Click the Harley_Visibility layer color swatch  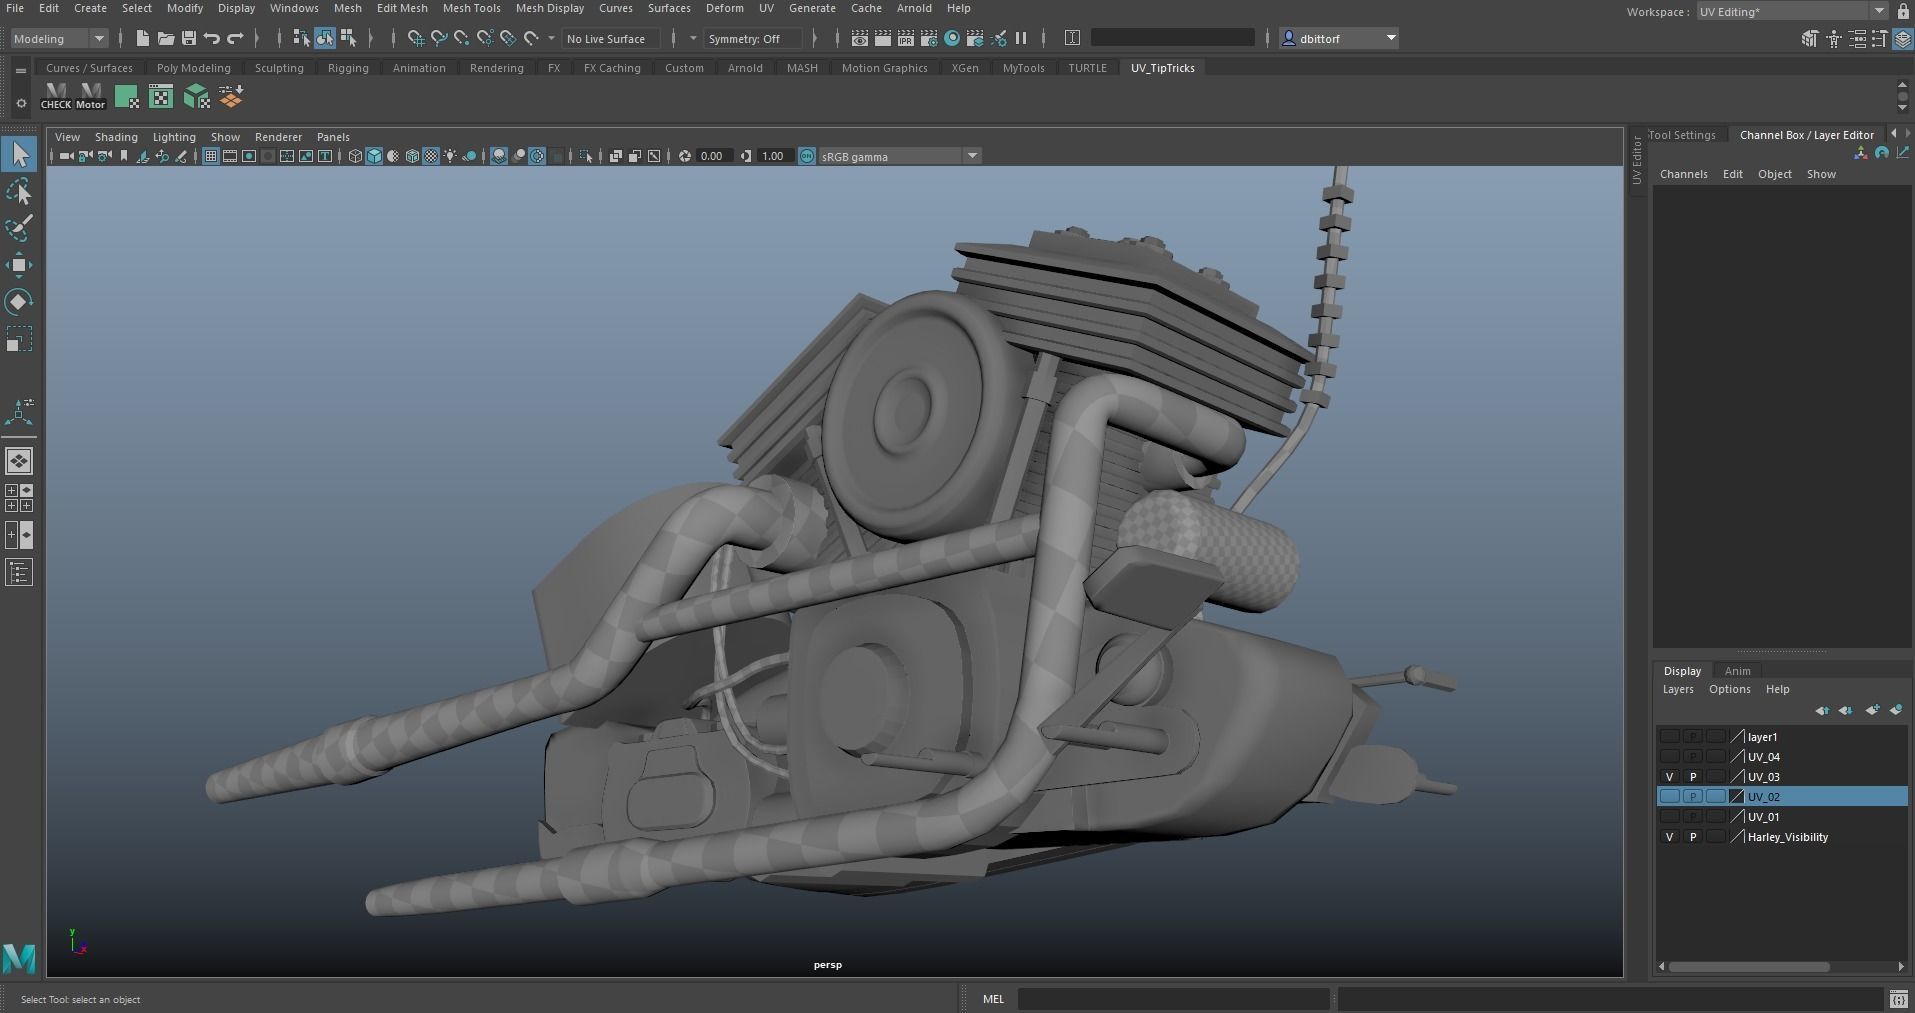(1737, 837)
